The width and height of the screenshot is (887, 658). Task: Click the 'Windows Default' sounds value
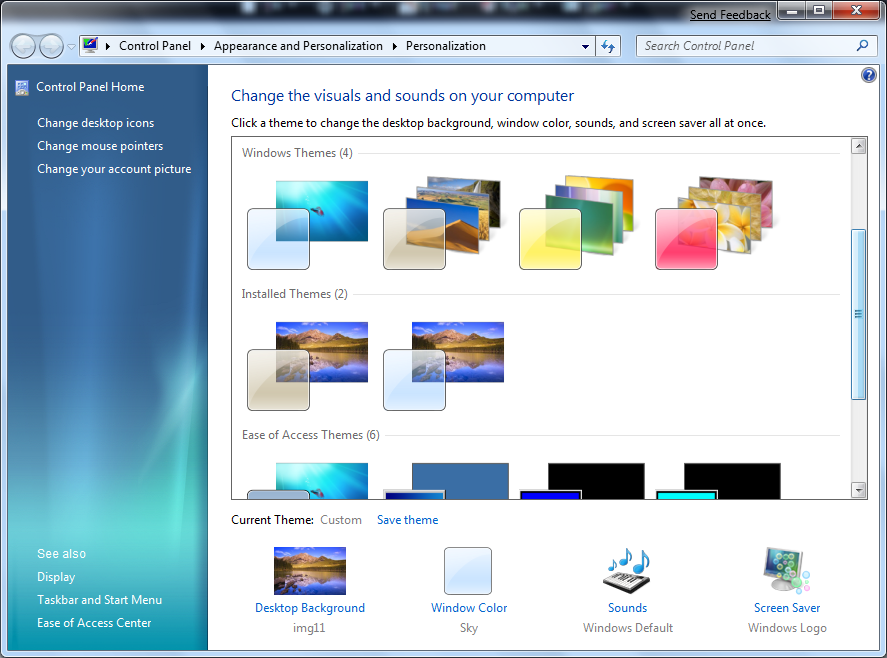coord(628,628)
